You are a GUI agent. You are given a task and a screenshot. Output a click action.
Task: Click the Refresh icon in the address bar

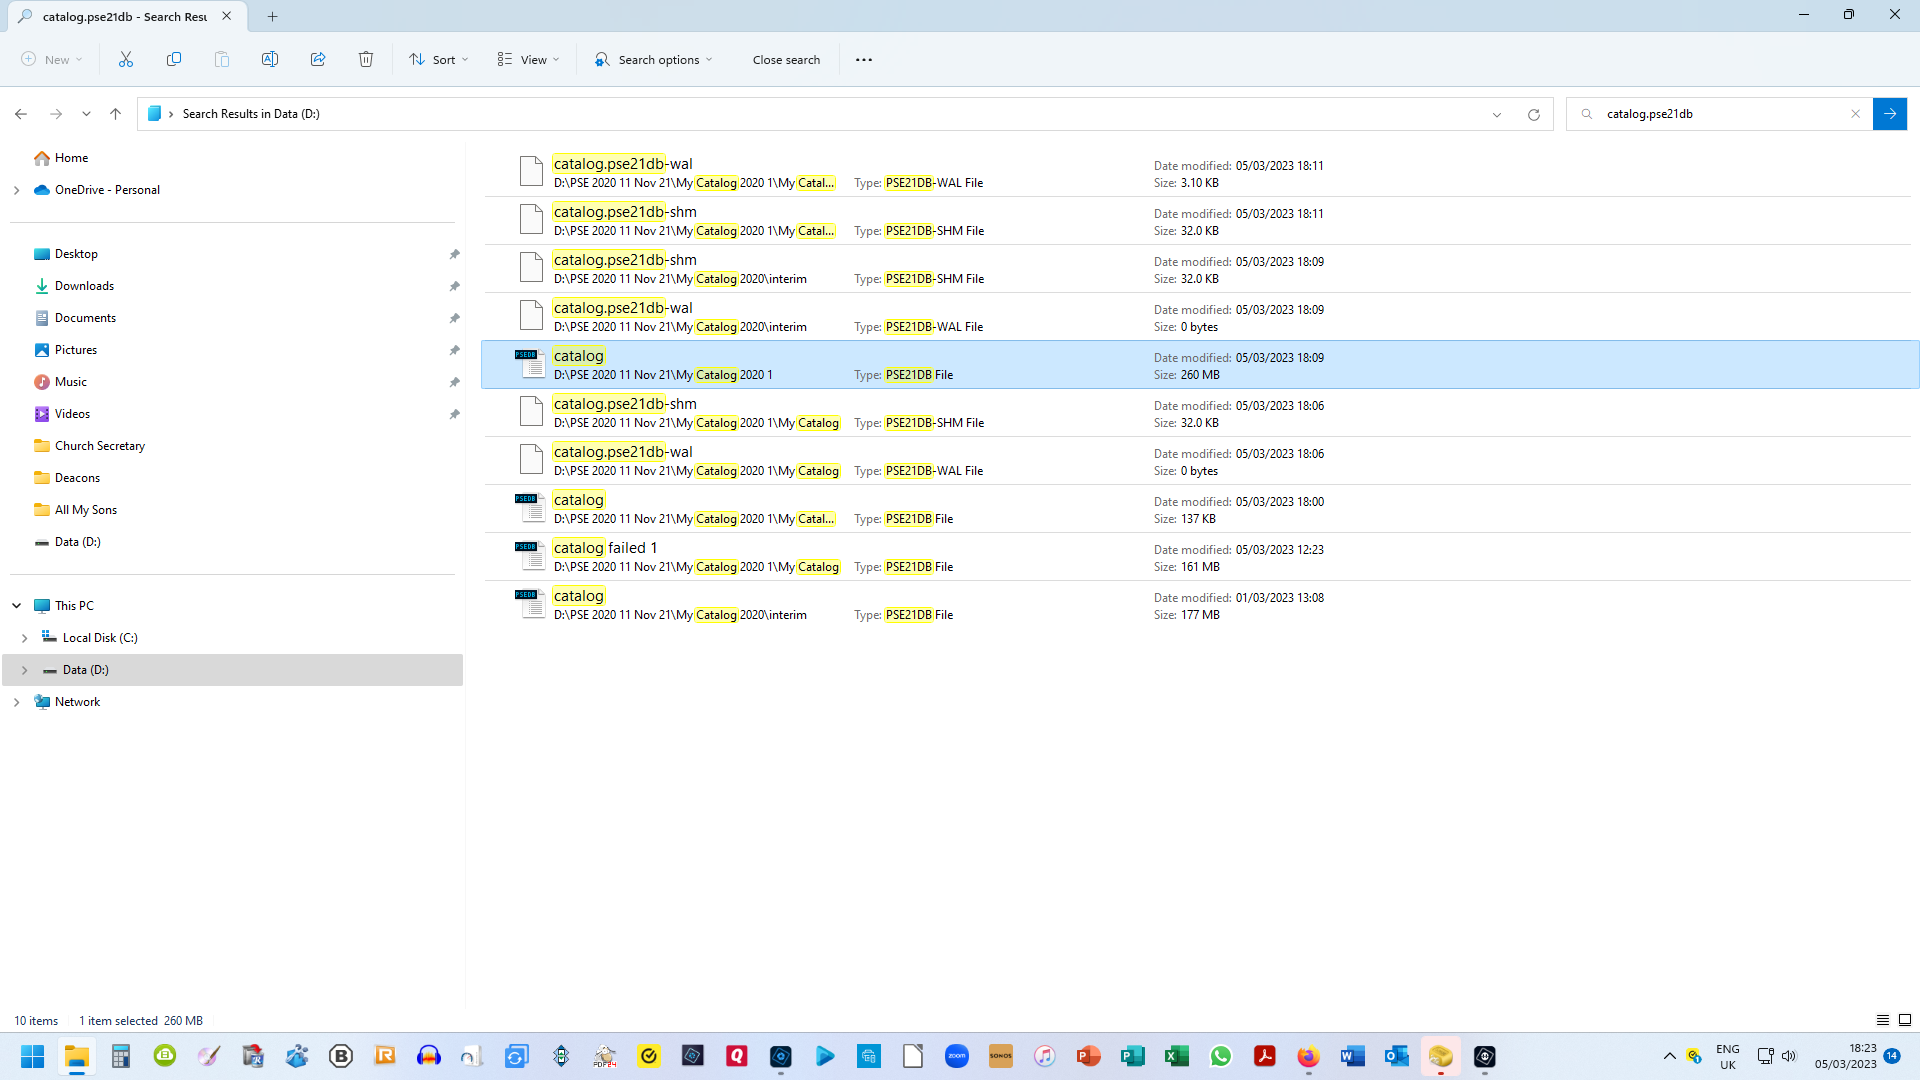[1534, 114]
